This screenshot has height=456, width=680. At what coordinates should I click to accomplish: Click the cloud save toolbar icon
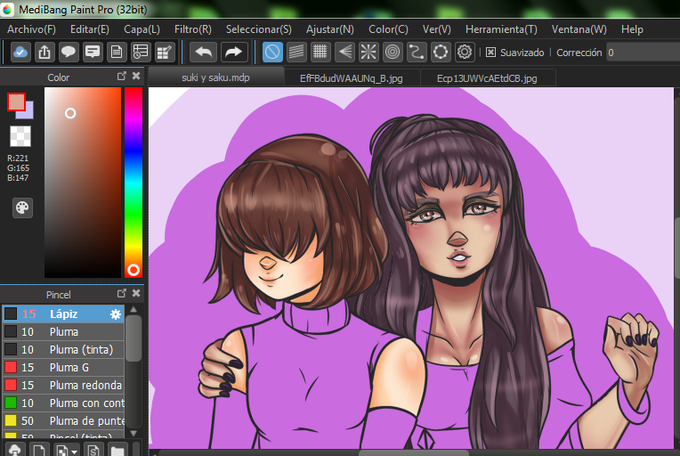click(20, 52)
